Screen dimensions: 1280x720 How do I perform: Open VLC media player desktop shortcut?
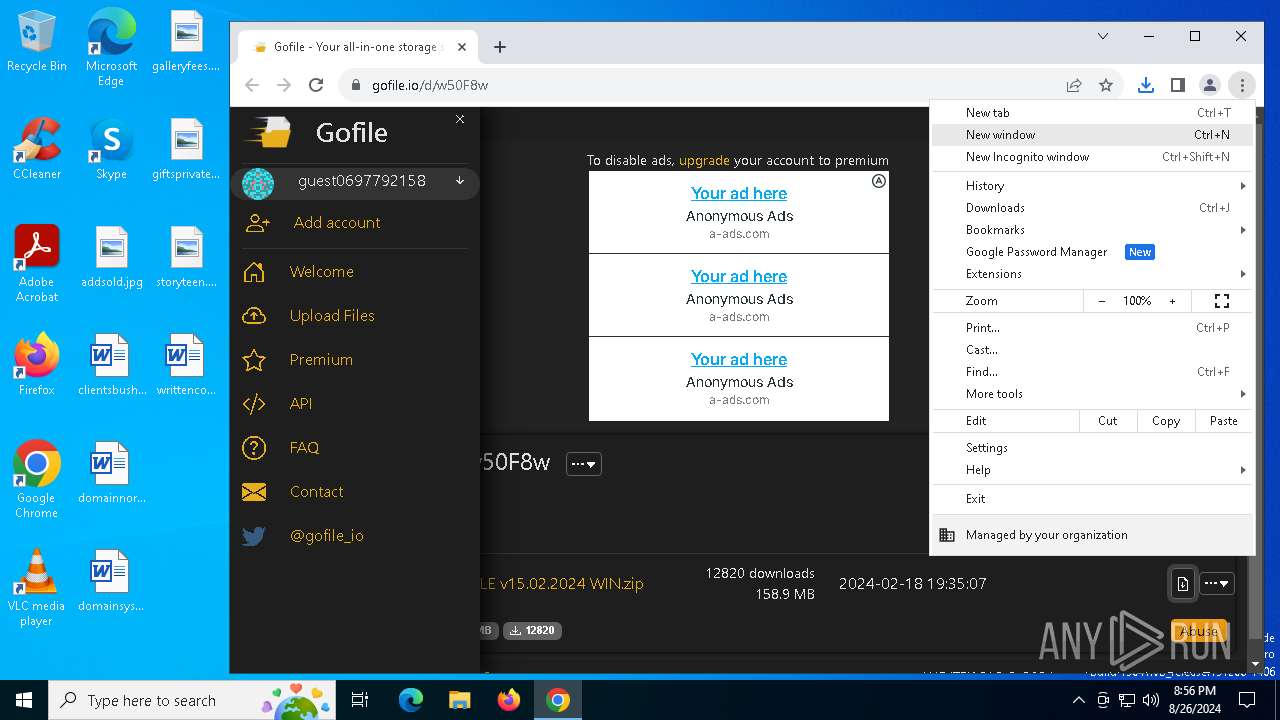click(x=36, y=588)
